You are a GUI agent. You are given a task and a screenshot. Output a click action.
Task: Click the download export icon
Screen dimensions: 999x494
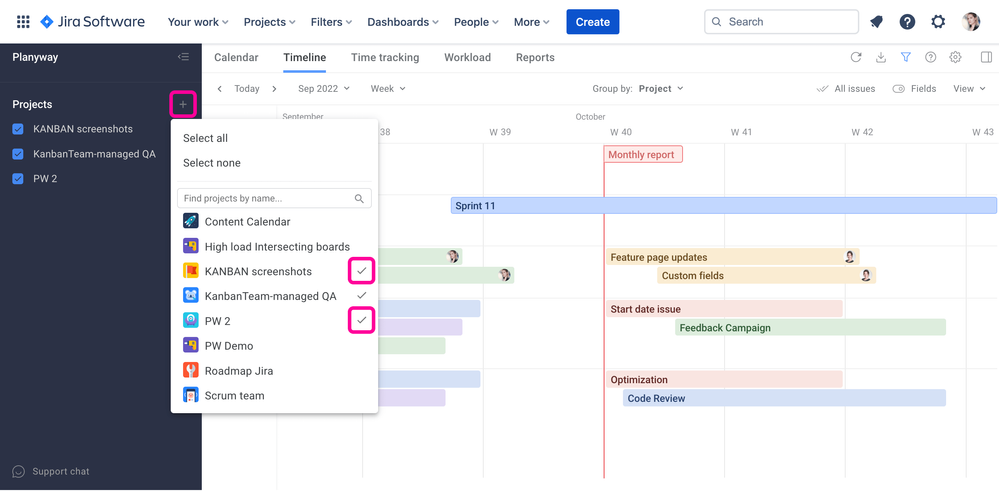point(880,57)
